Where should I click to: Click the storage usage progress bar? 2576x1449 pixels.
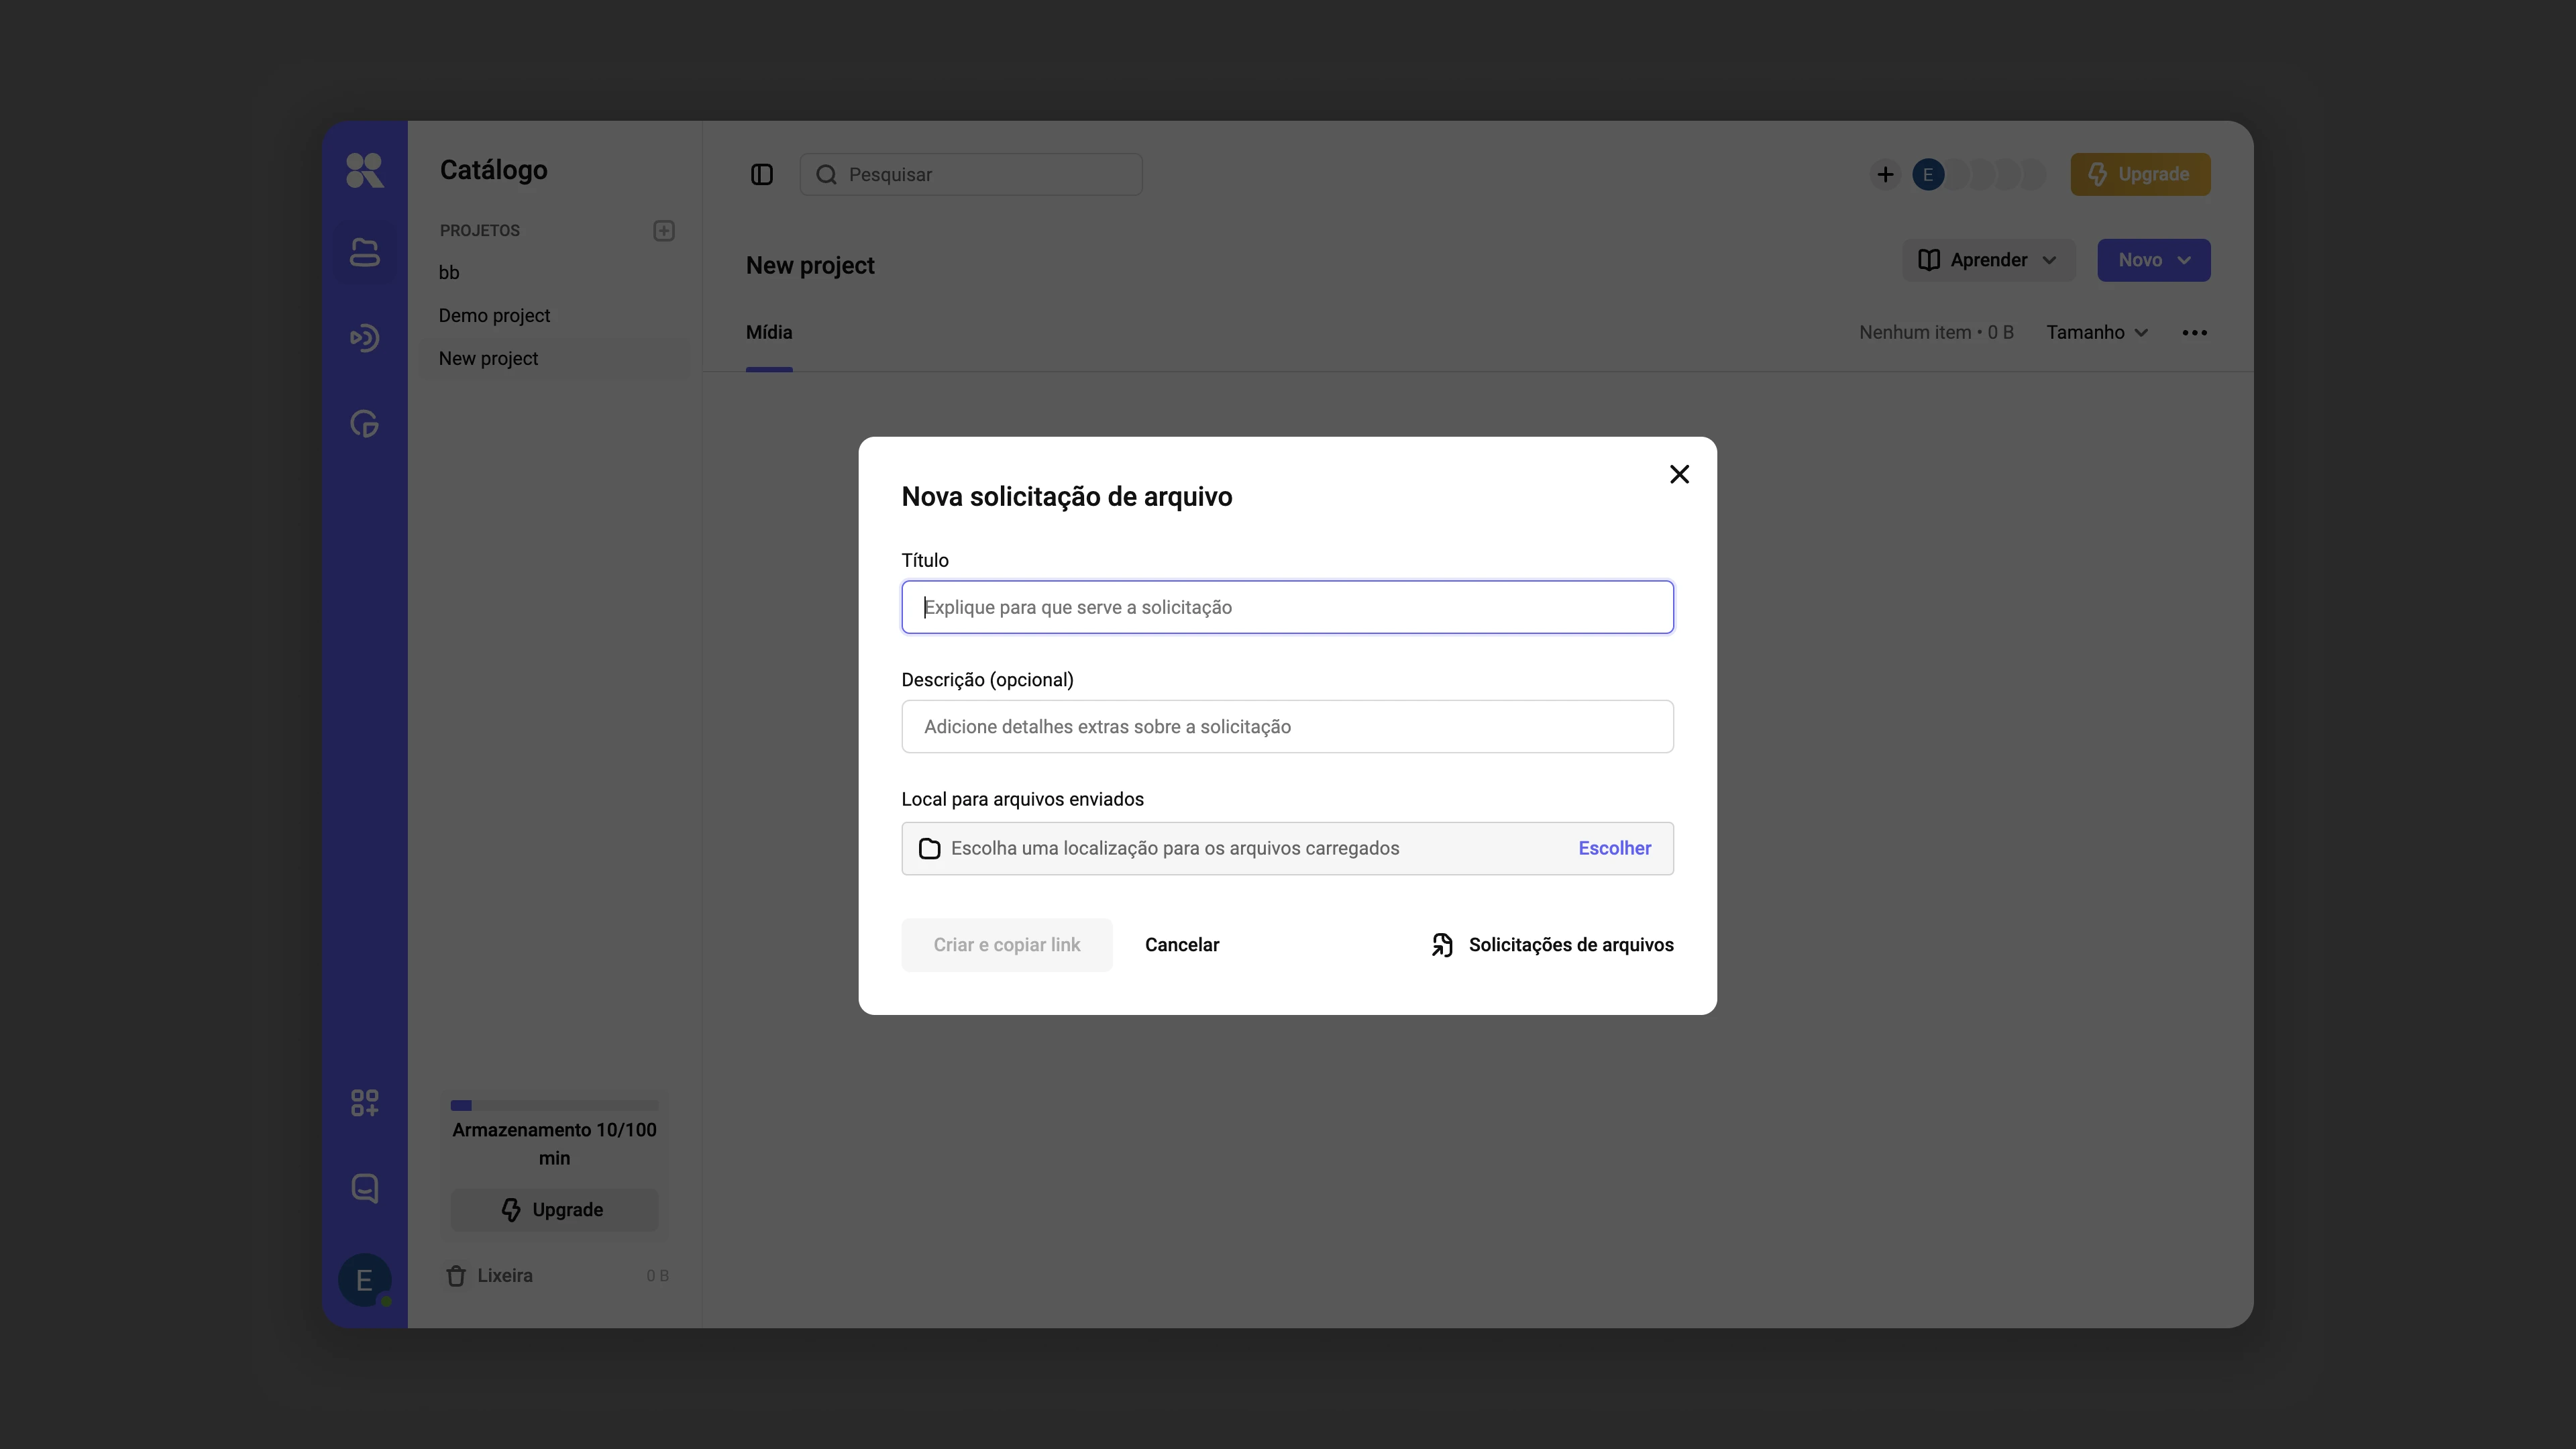tap(554, 1105)
